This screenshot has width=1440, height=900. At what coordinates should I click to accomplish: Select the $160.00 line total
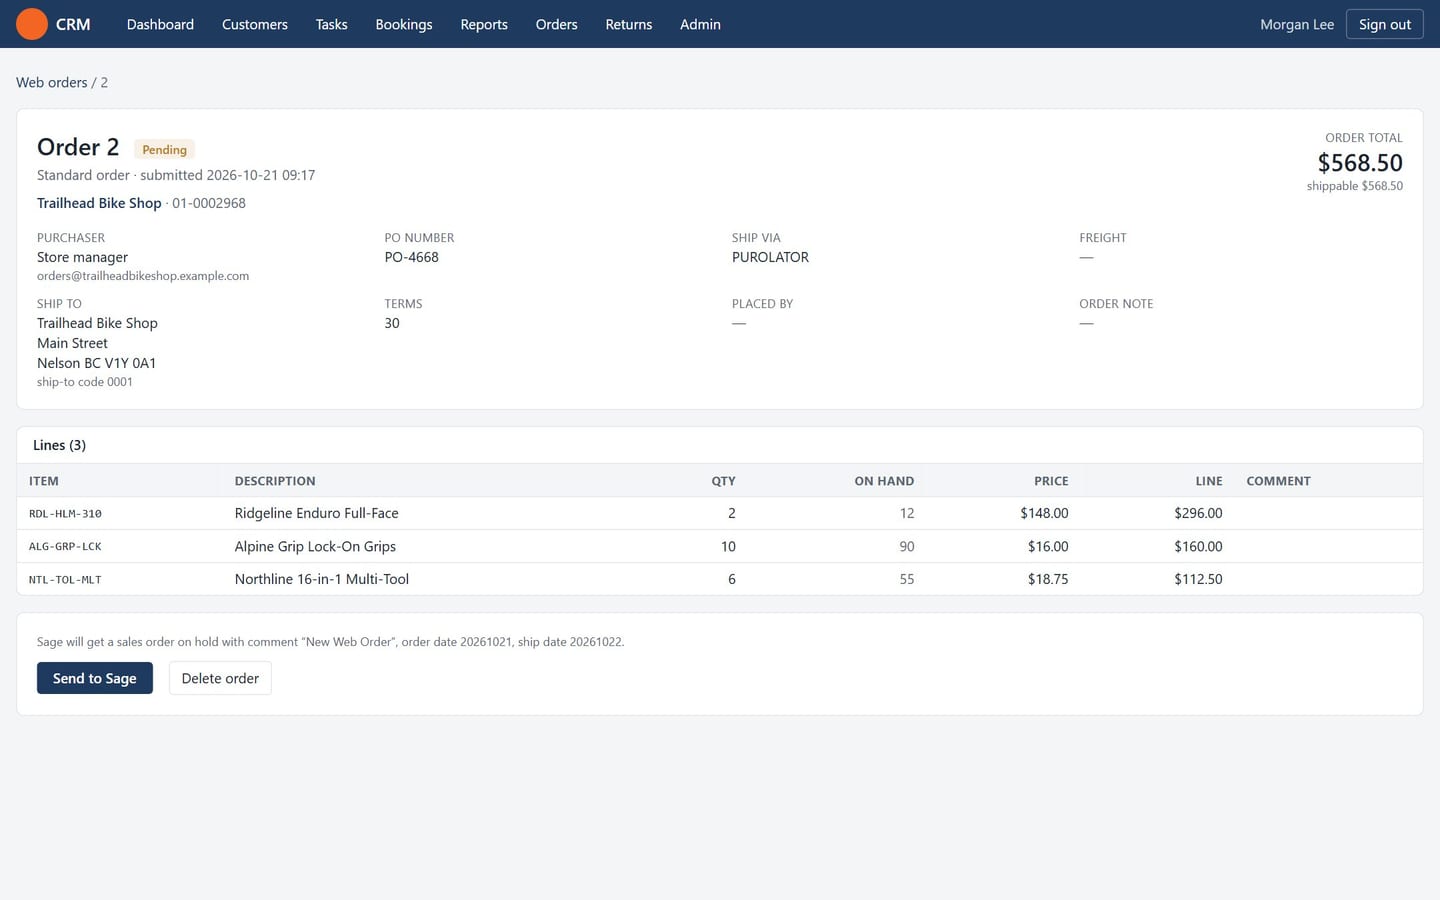[x=1198, y=546]
